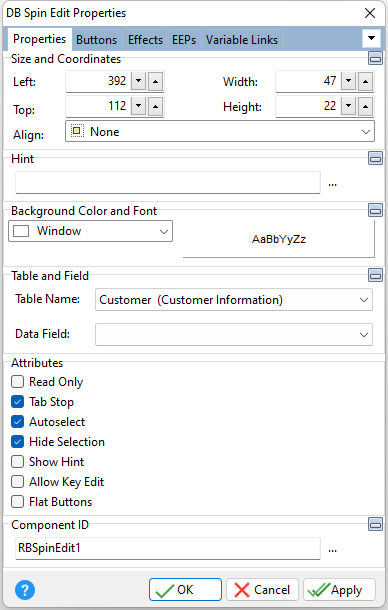This screenshot has width=388, height=610.
Task: Close the DB Spin Edit Properties dialog
Action: [370, 13]
